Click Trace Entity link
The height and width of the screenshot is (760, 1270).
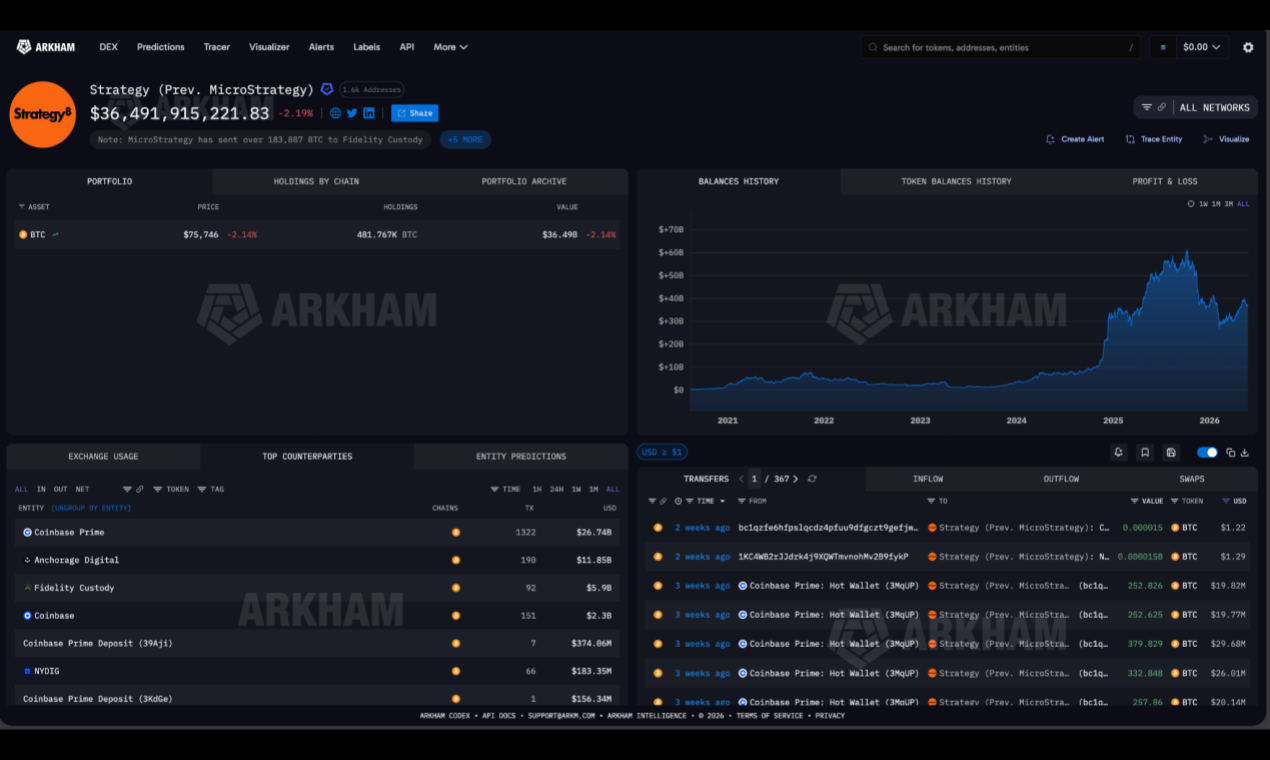click(x=1153, y=139)
